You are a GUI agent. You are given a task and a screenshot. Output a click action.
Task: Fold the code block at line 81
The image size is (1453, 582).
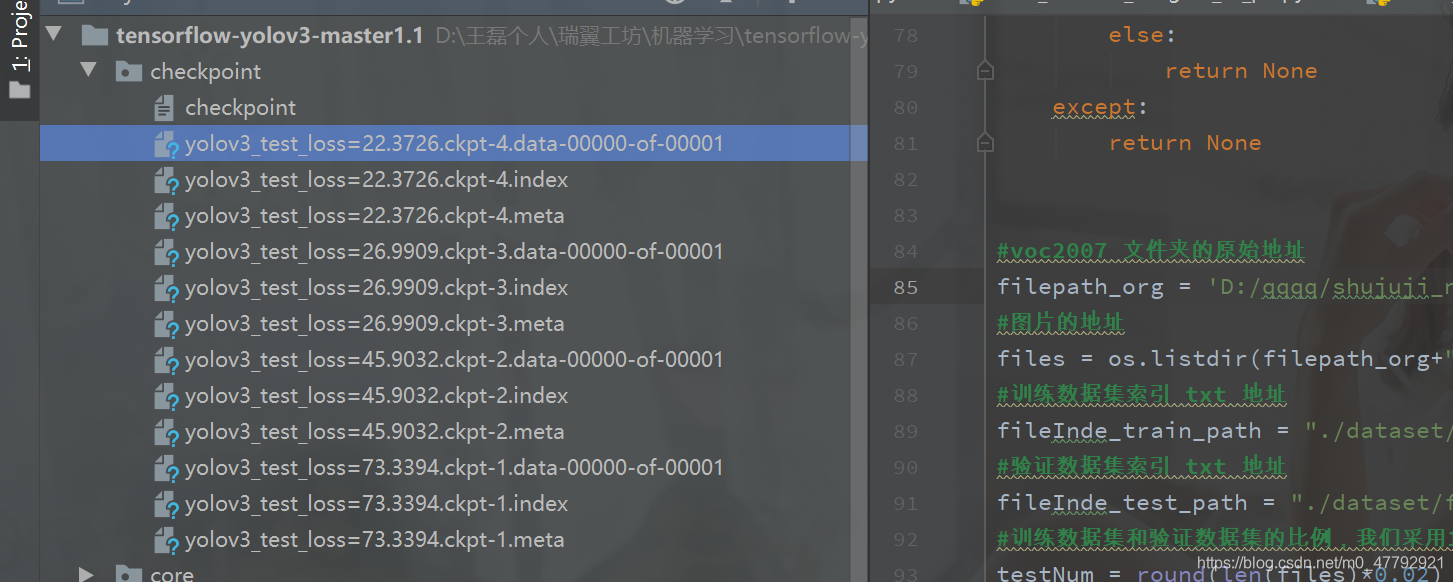[x=985, y=143]
